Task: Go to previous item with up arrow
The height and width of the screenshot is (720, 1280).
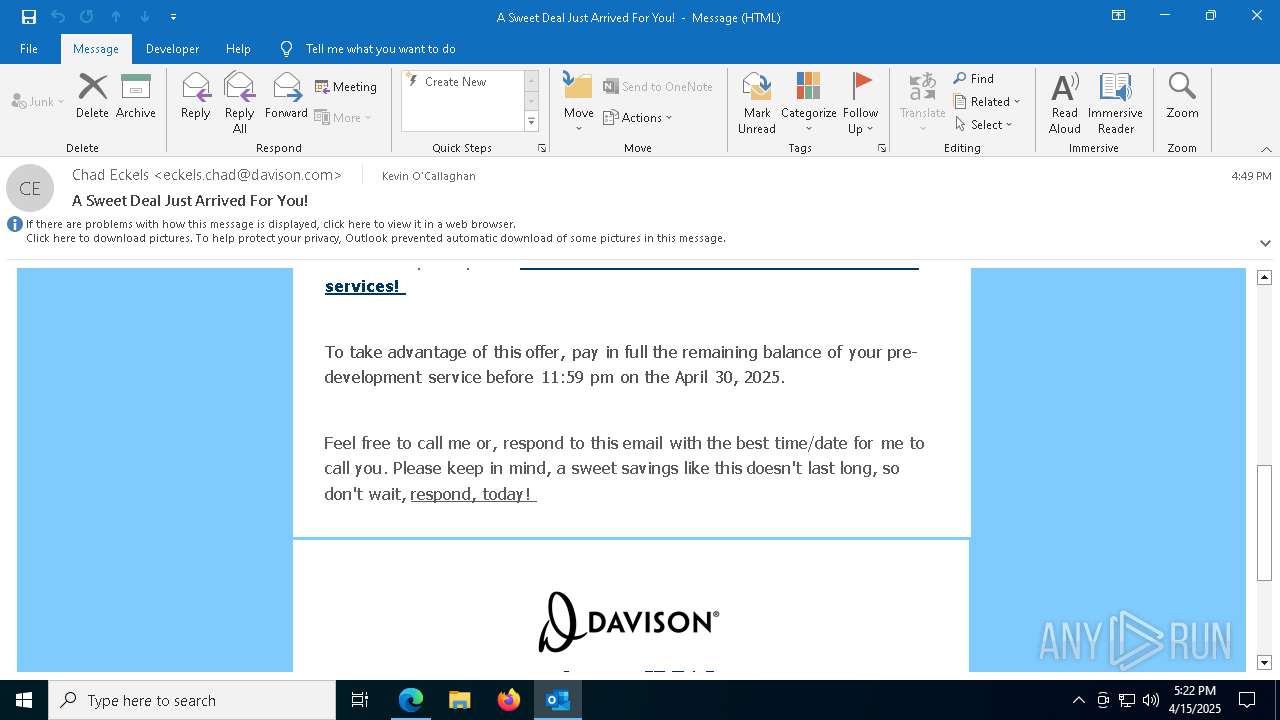Action: tap(116, 17)
